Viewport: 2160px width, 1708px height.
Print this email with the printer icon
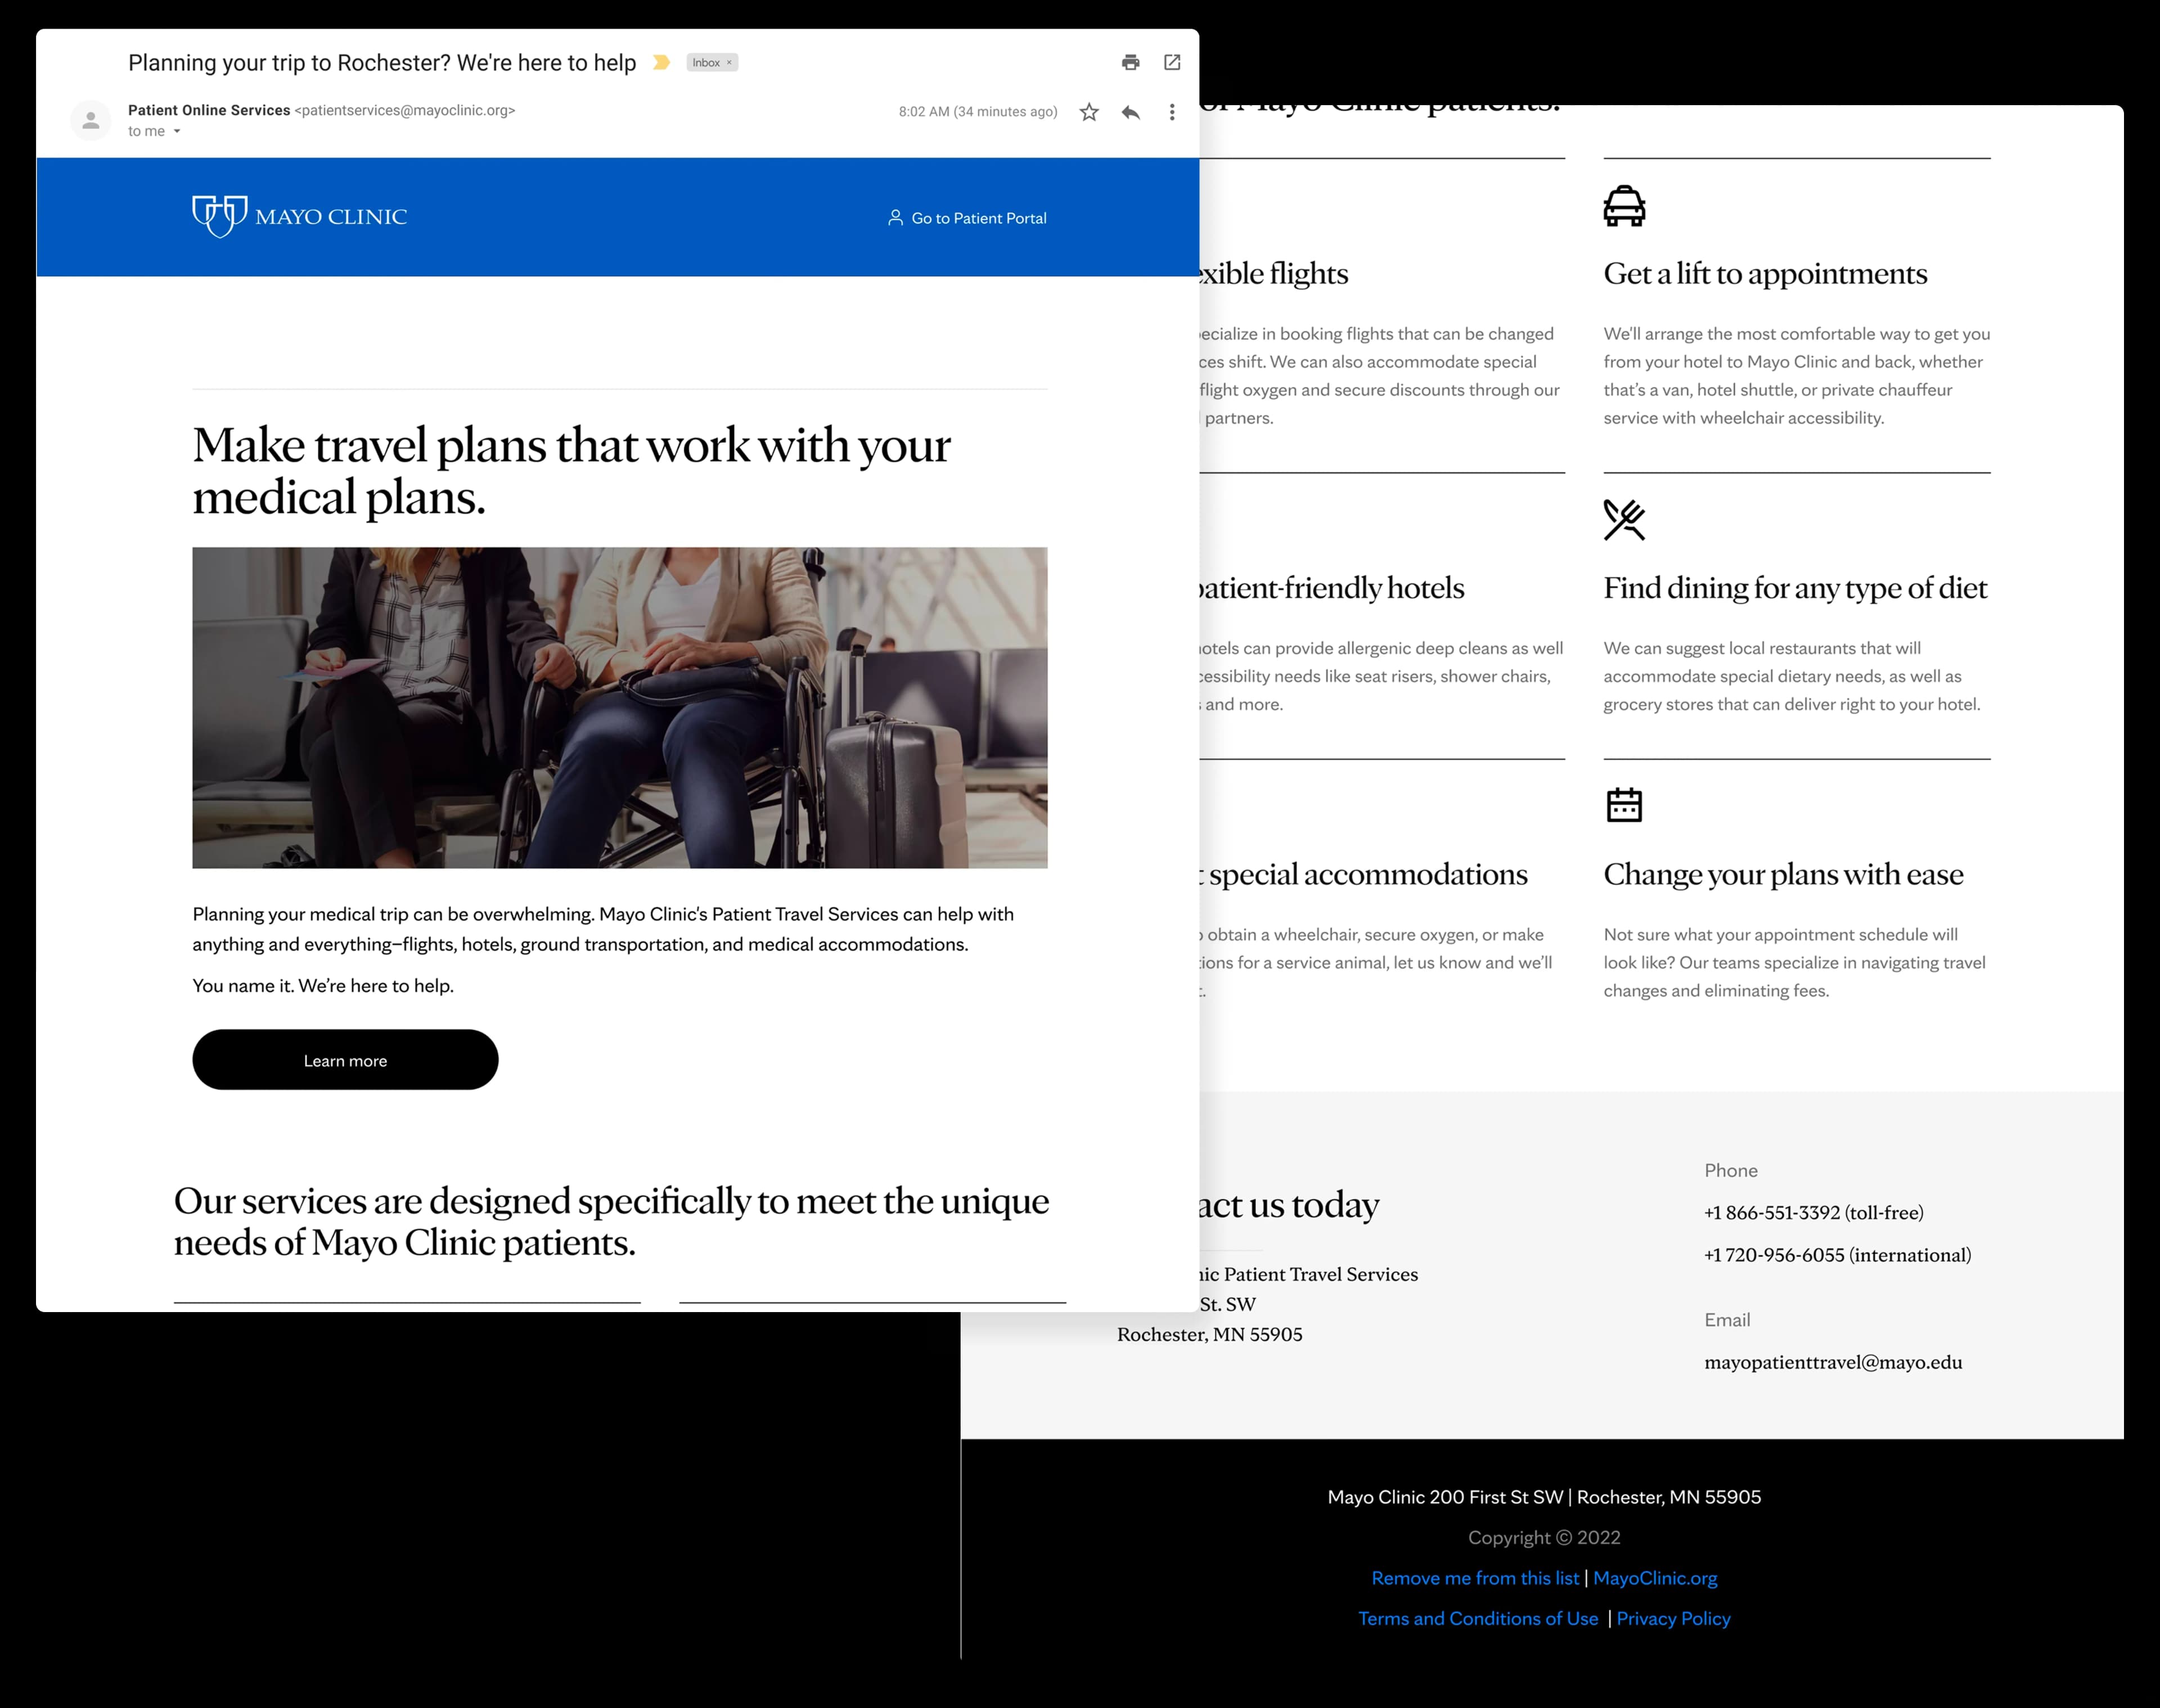(x=1130, y=62)
